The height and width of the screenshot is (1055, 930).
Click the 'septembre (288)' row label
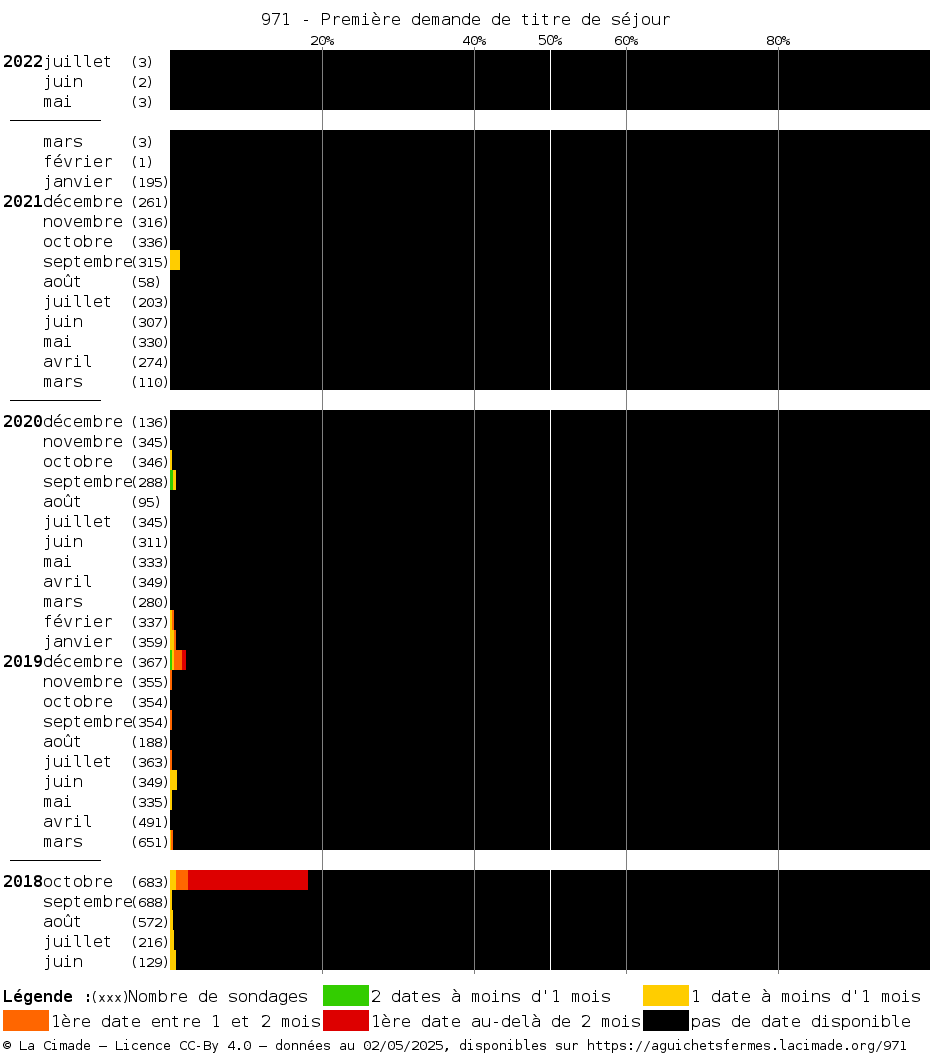coord(106,482)
